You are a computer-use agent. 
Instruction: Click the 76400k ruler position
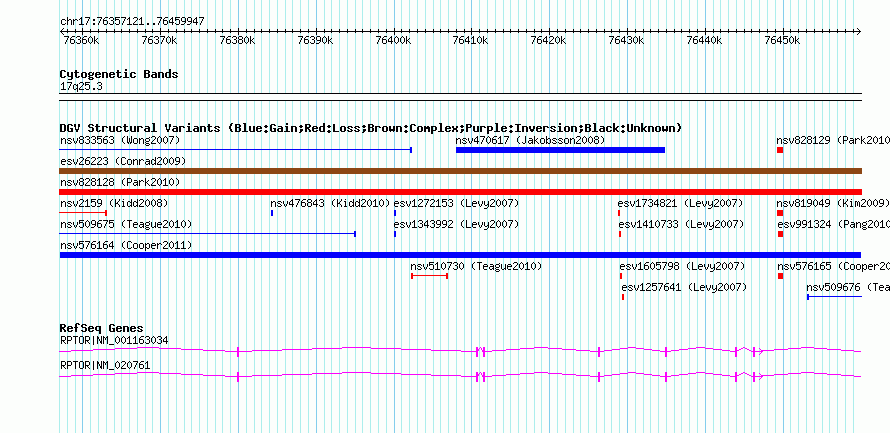point(393,40)
